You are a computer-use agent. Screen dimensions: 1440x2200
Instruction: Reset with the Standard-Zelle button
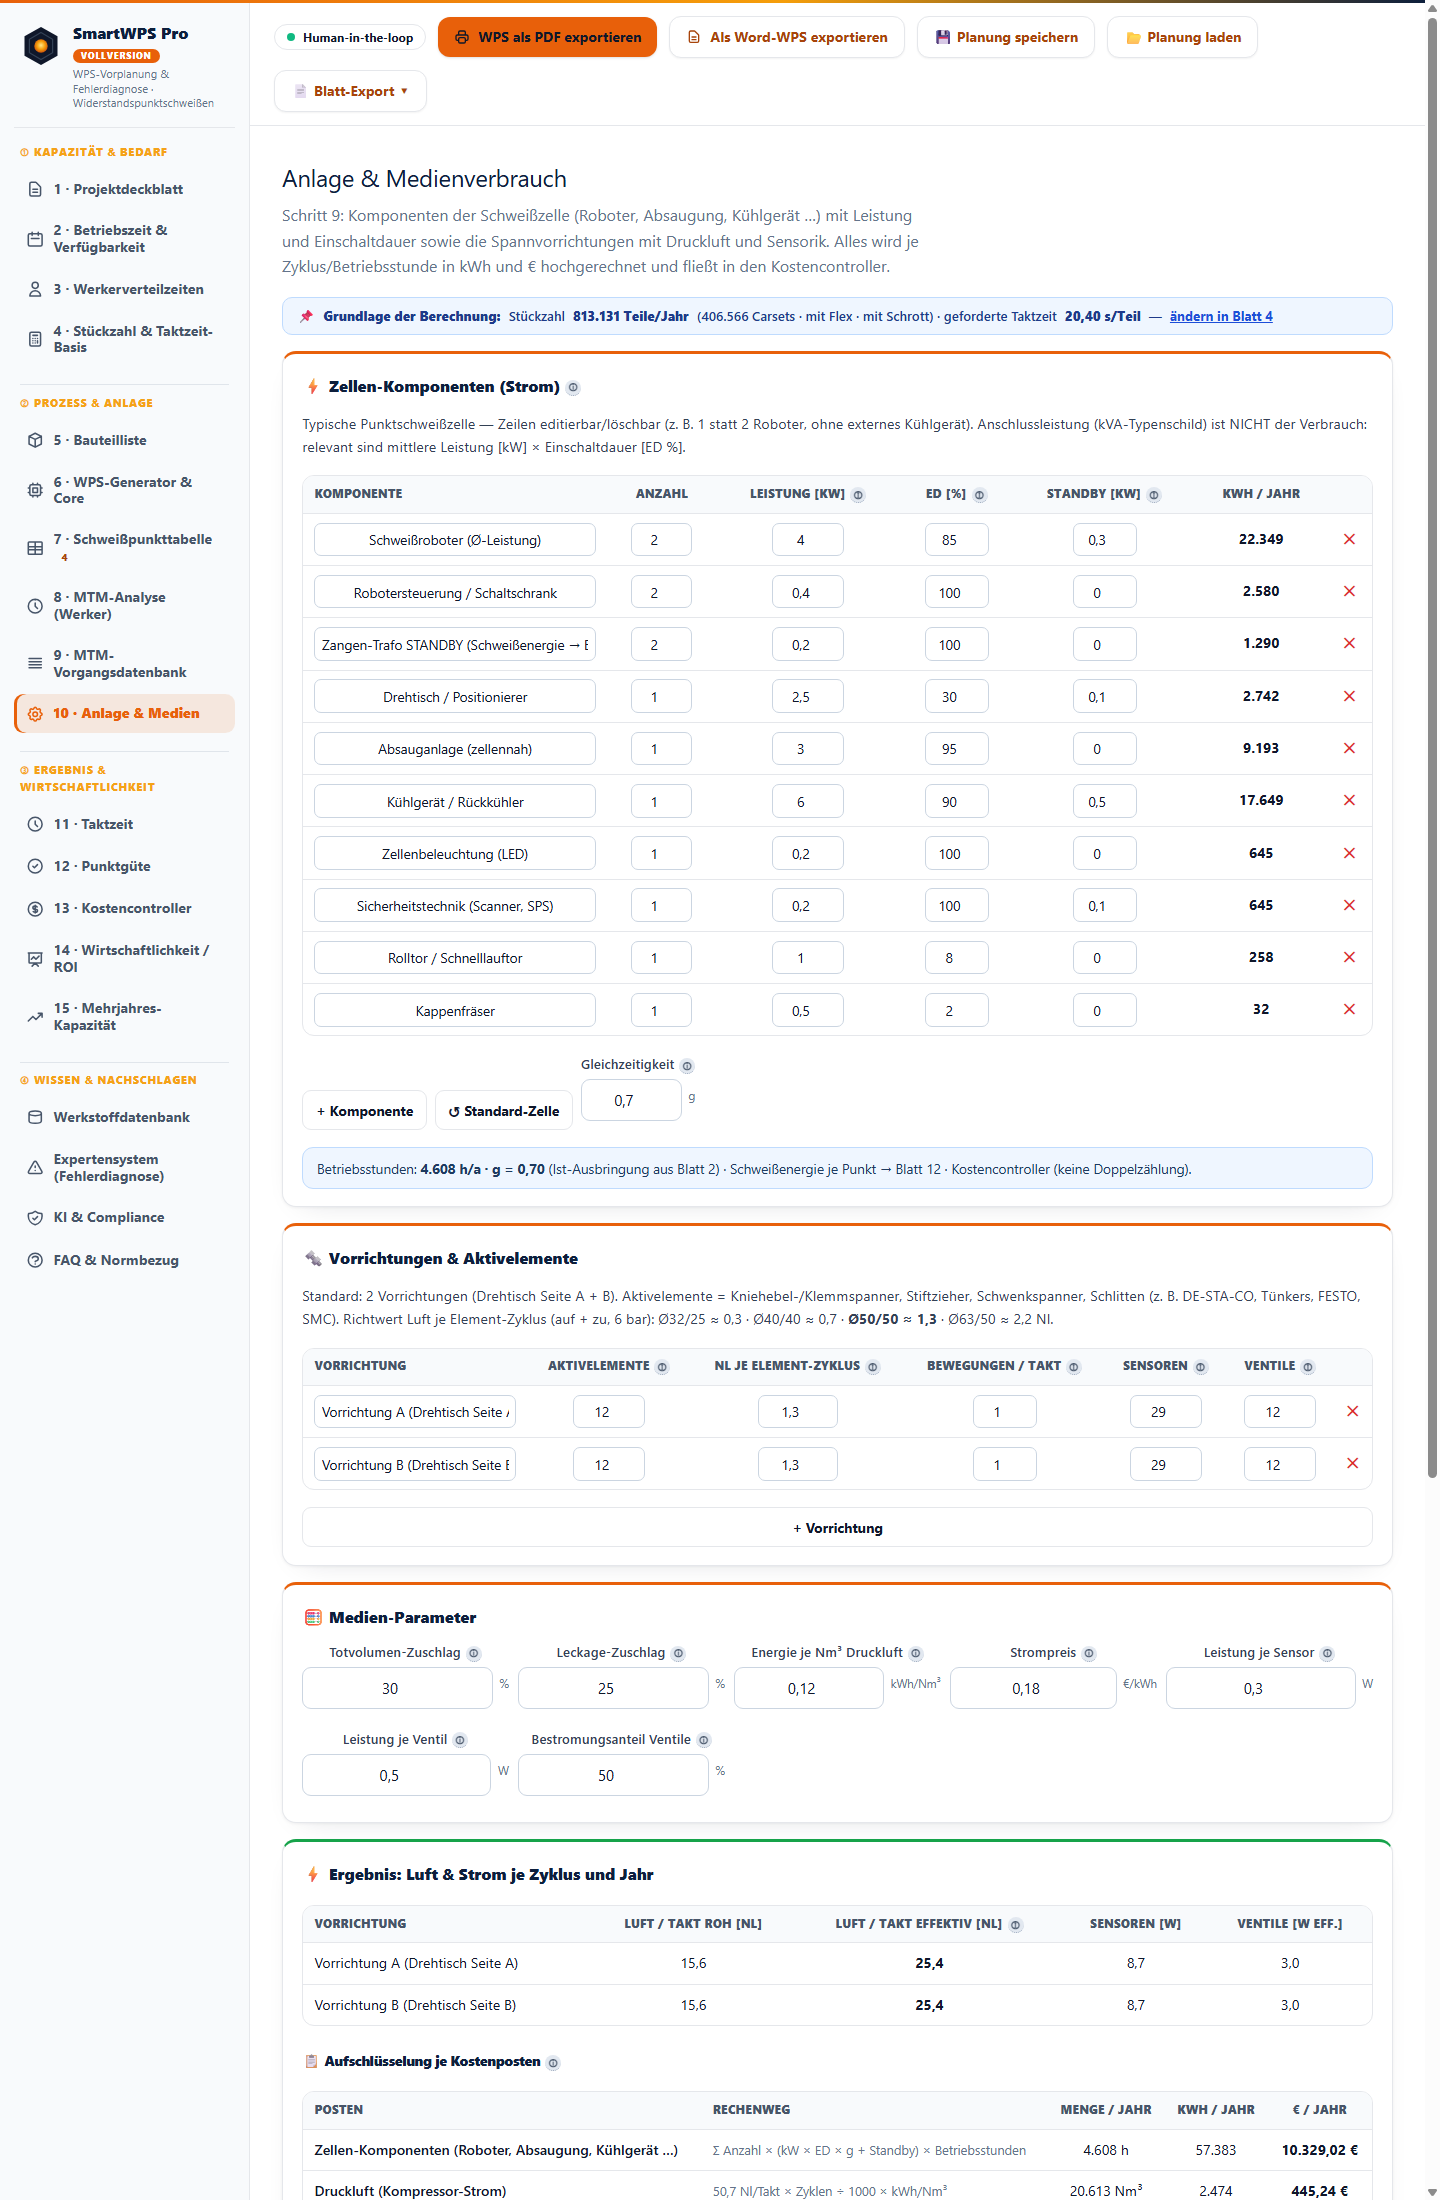(504, 1112)
